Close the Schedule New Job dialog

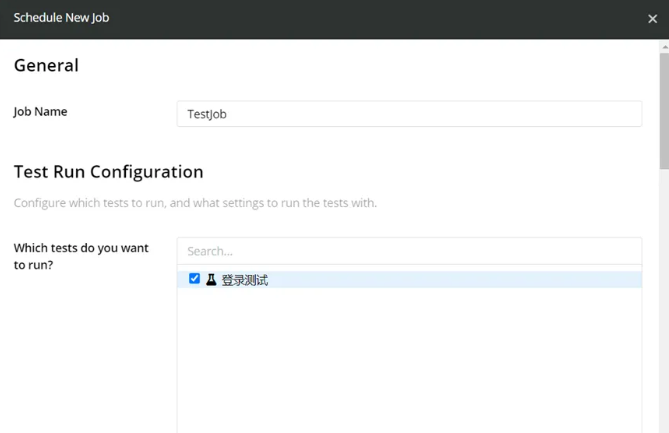(652, 19)
